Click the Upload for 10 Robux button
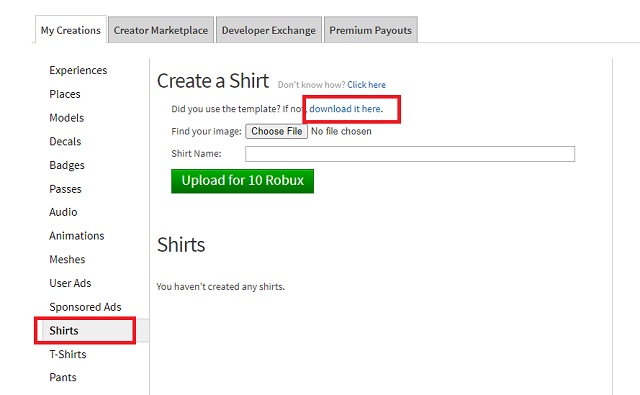 pos(242,181)
